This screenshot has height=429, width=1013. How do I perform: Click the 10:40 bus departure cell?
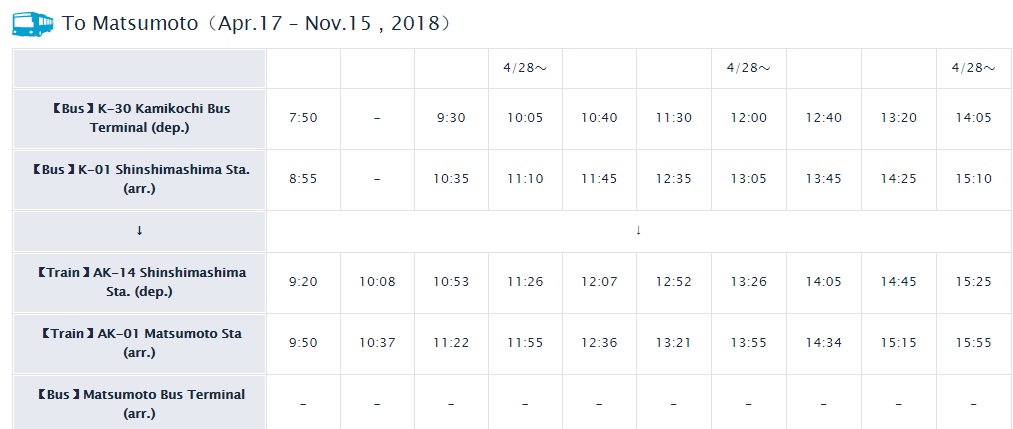[600, 118]
